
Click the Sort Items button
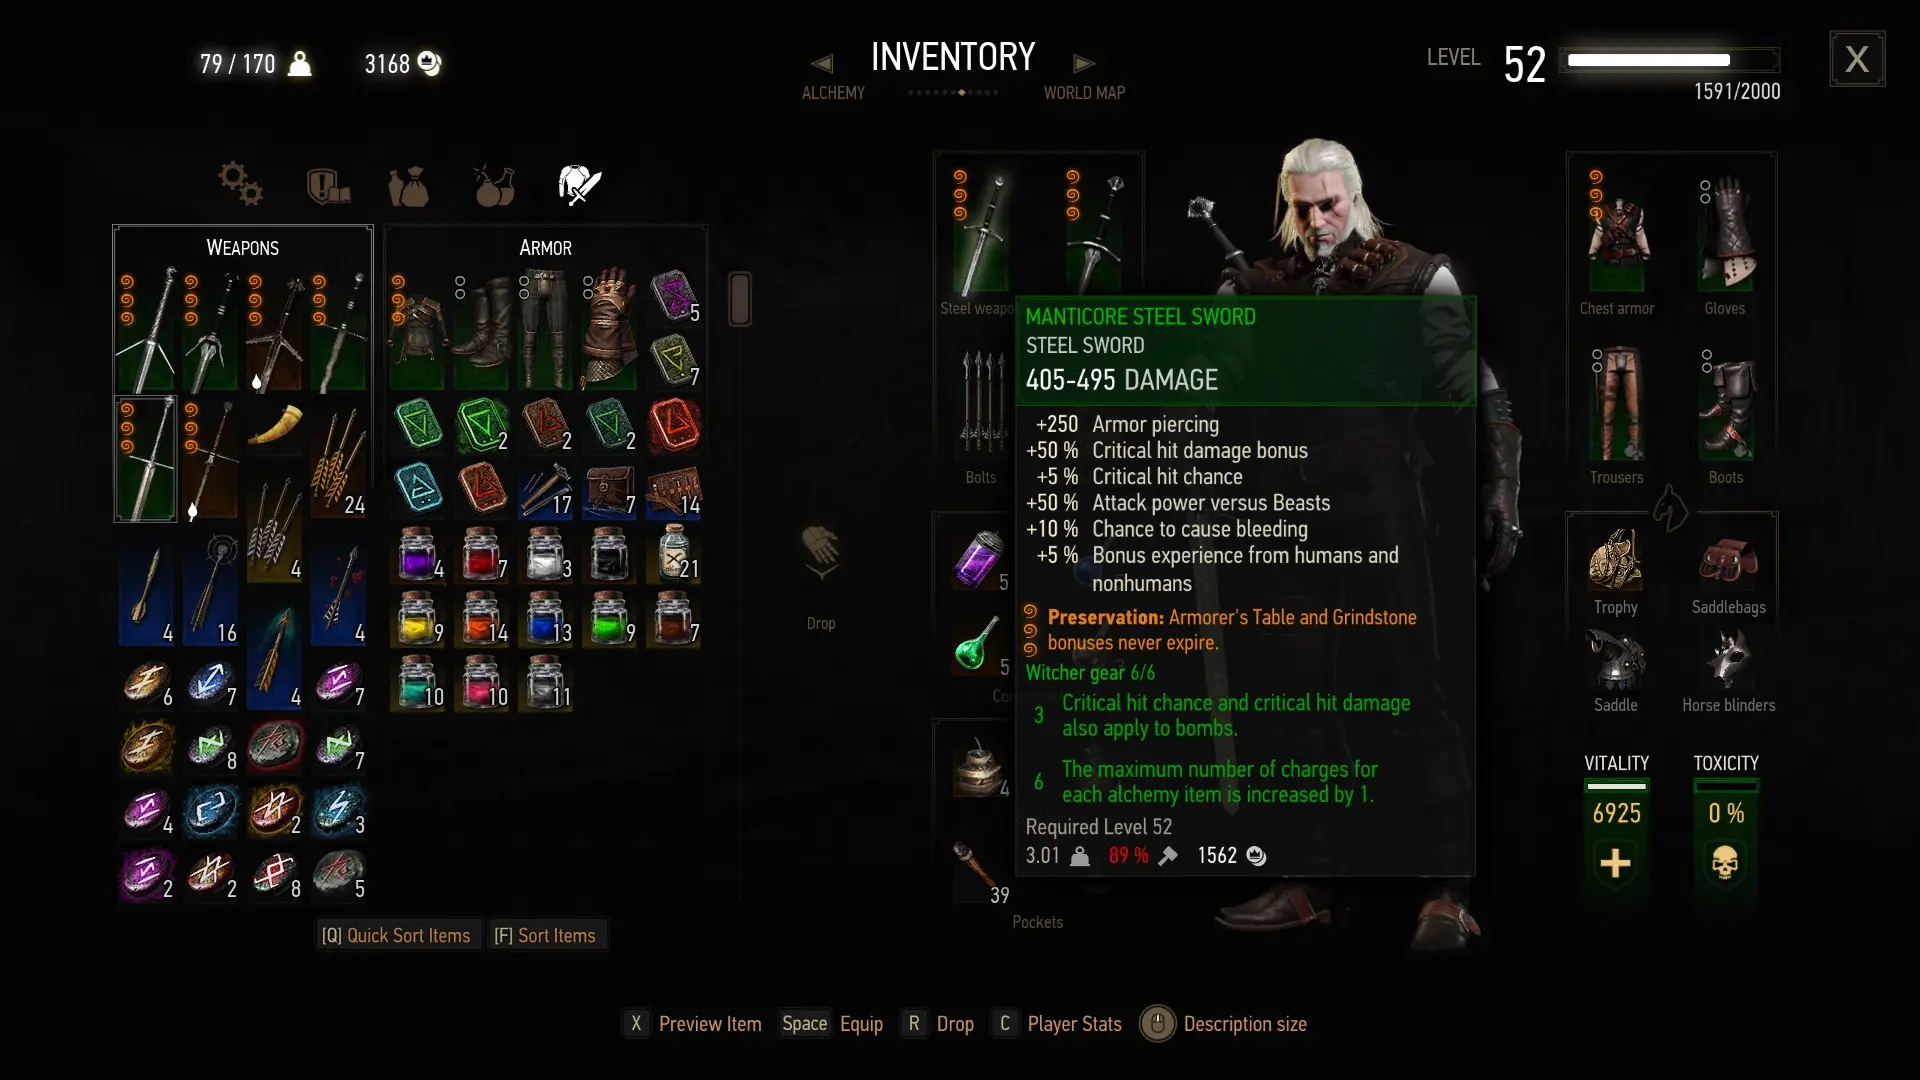pyautogui.click(x=545, y=936)
